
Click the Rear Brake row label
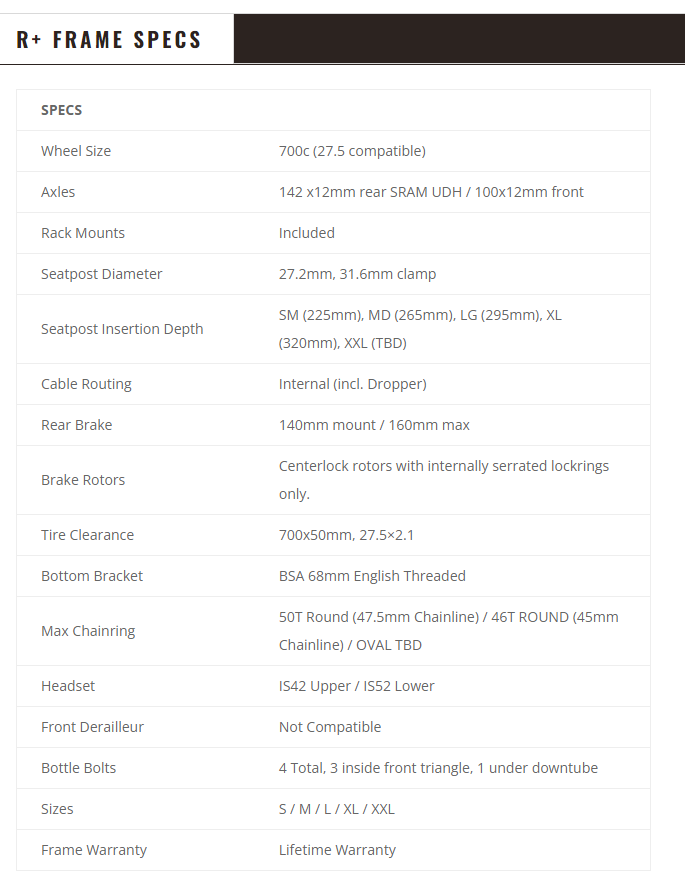[x=76, y=425]
